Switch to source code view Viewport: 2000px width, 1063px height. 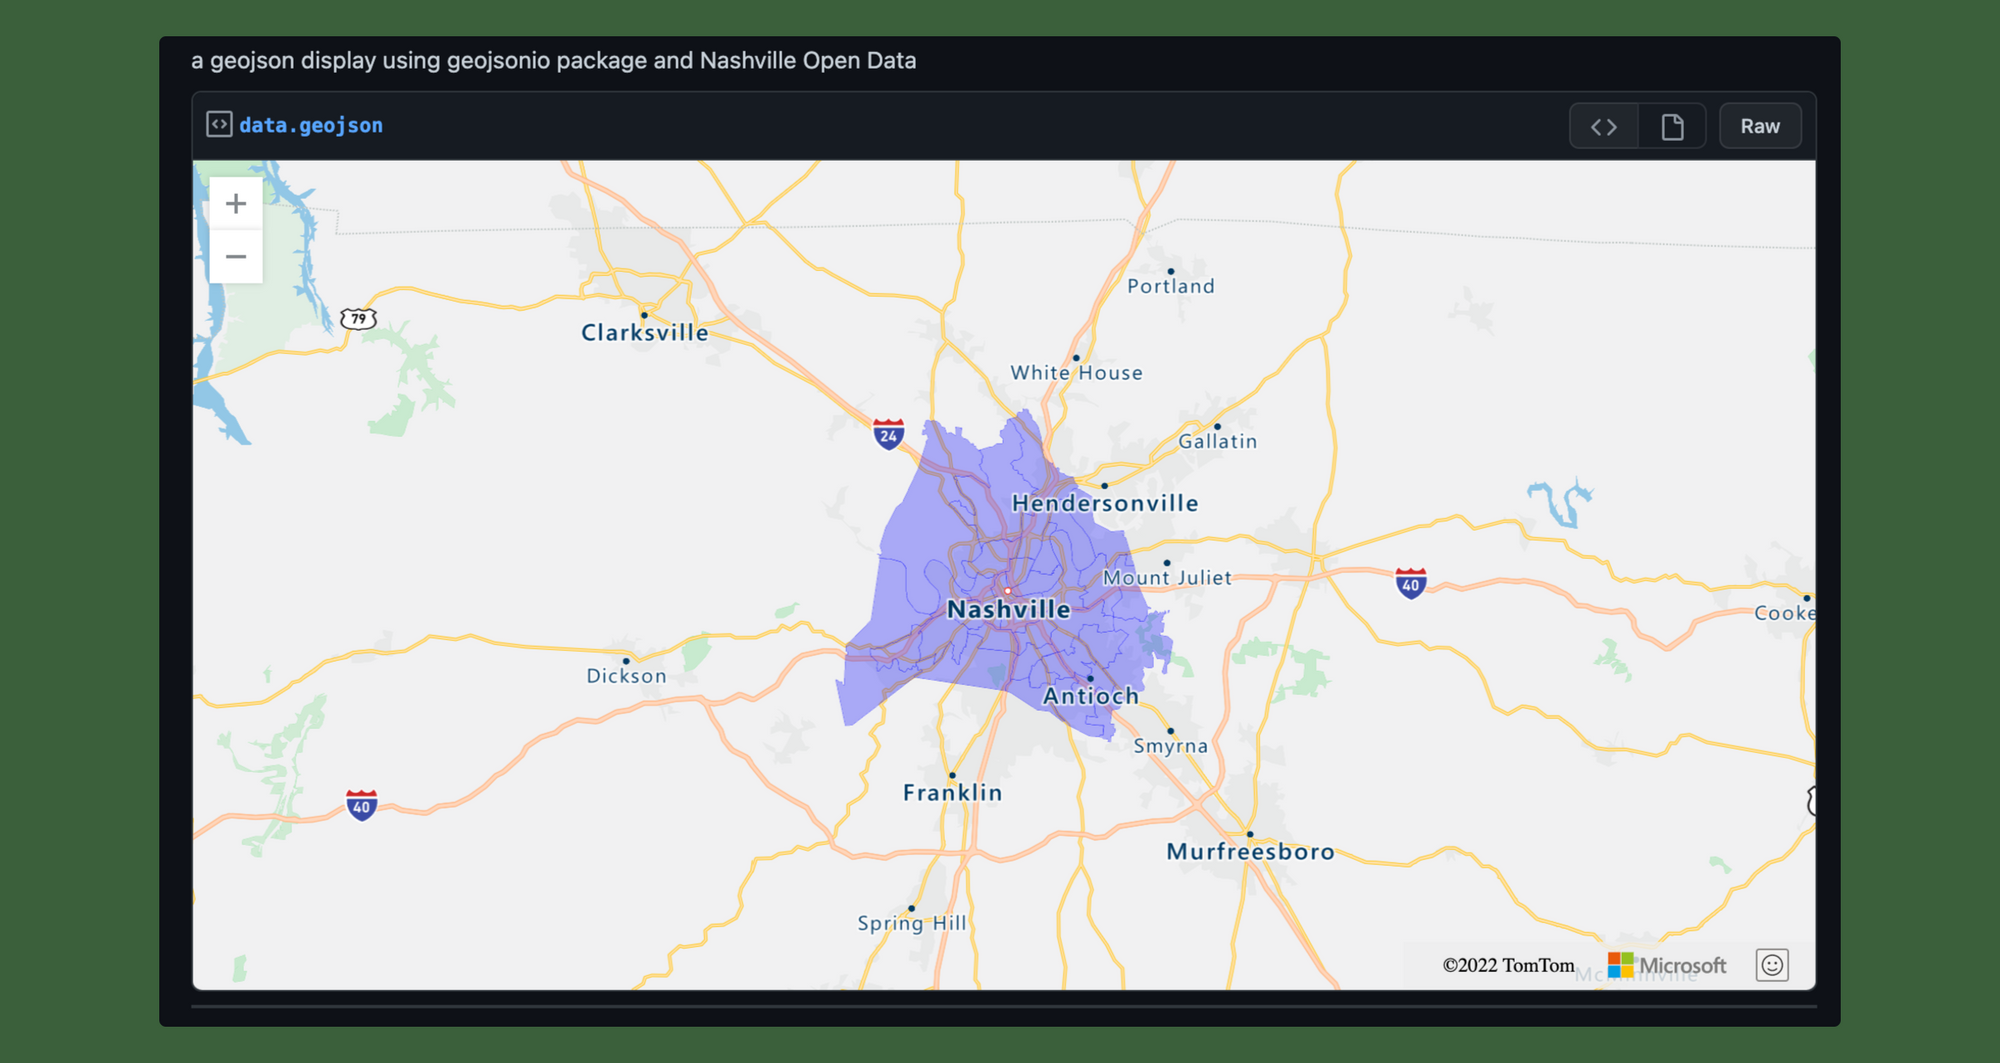click(x=1604, y=127)
